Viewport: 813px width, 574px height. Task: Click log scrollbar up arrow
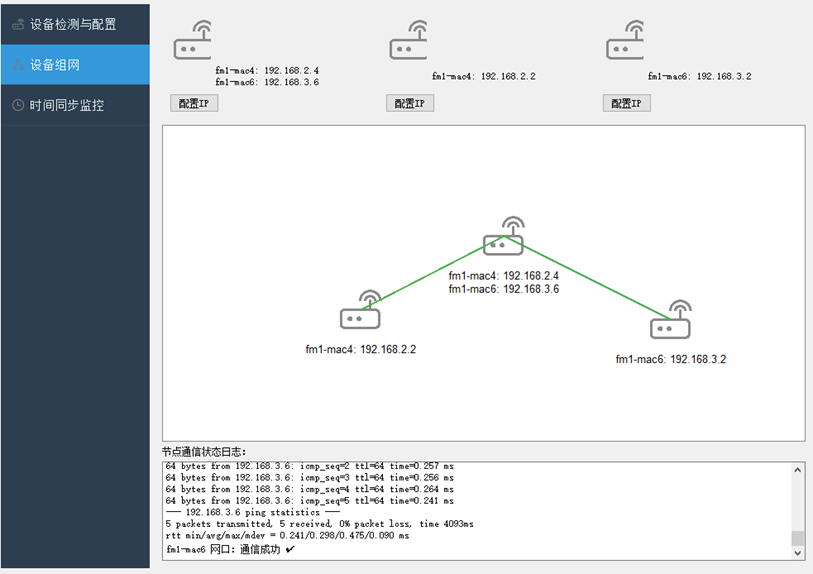coord(797,470)
